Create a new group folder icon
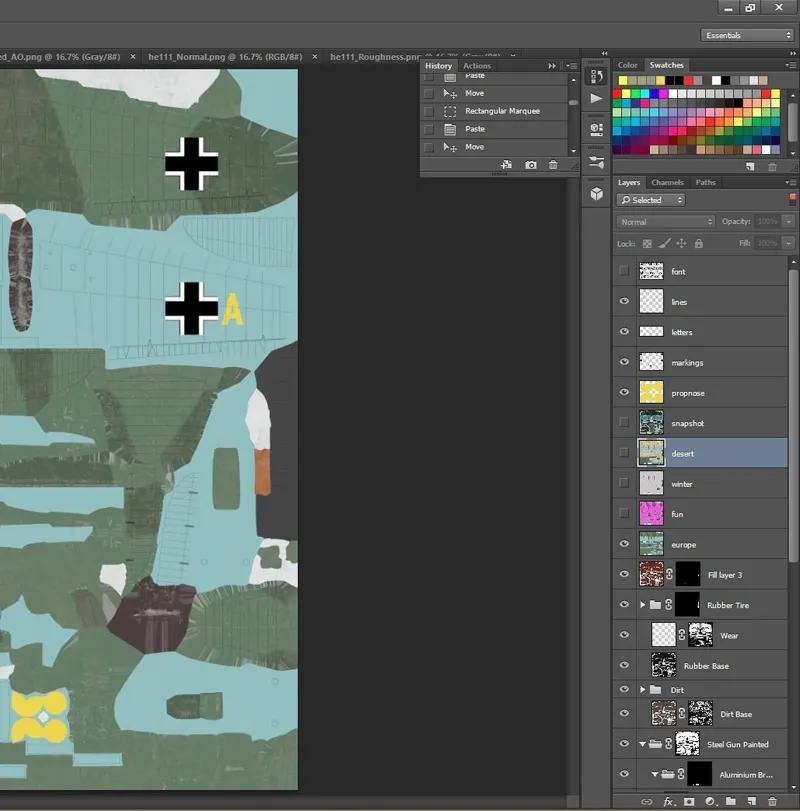800x811 pixels. pos(730,802)
